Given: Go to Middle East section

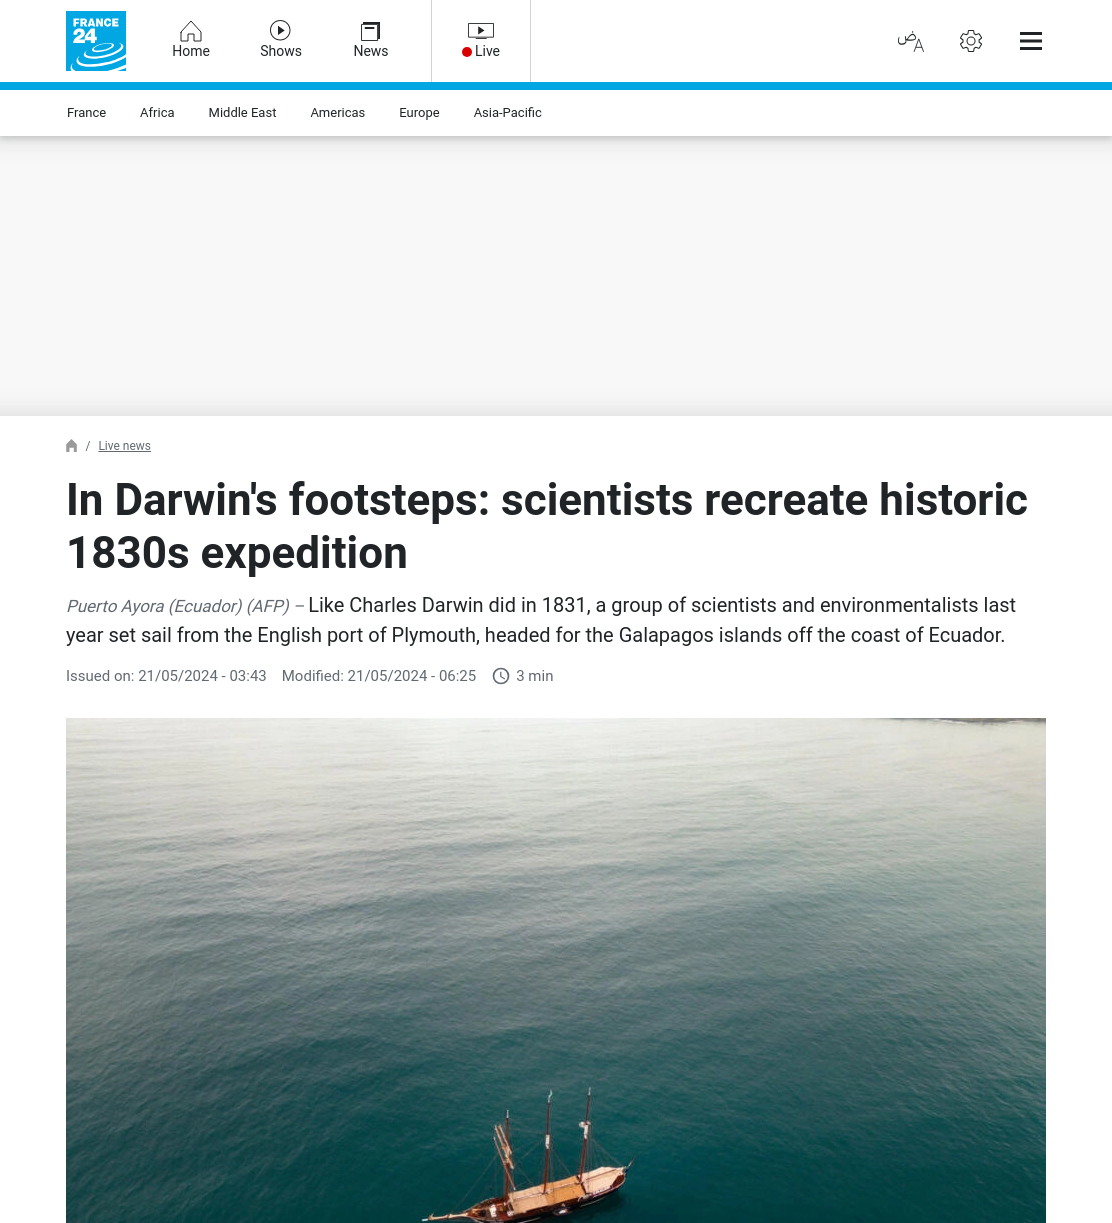Looking at the screenshot, I should pyautogui.click(x=242, y=113).
